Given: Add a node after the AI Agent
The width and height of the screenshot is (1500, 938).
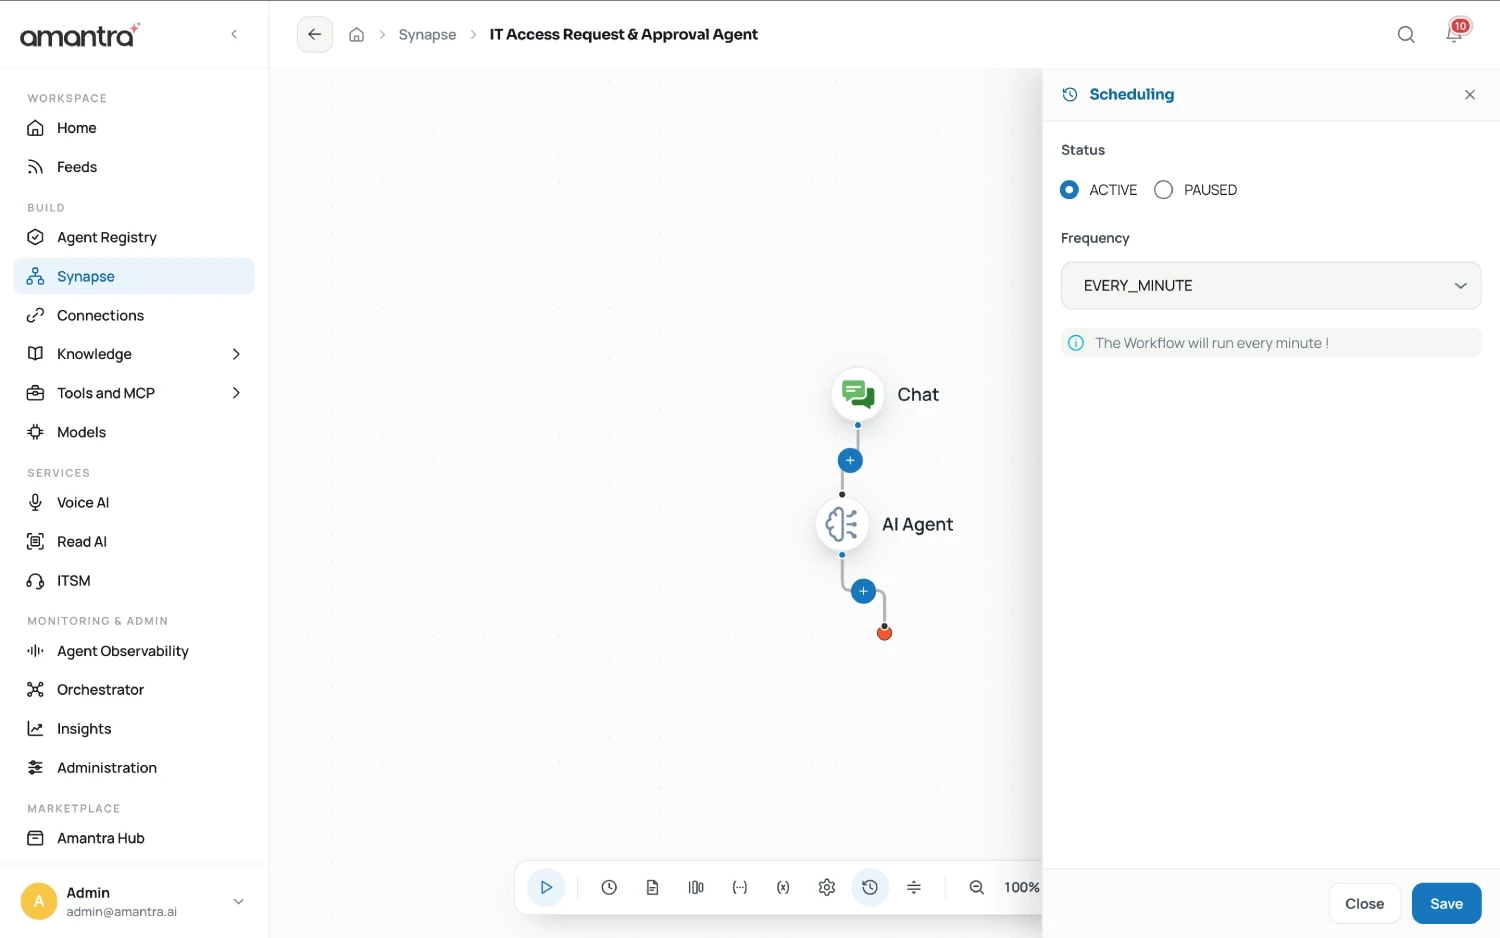Looking at the screenshot, I should tap(864, 591).
